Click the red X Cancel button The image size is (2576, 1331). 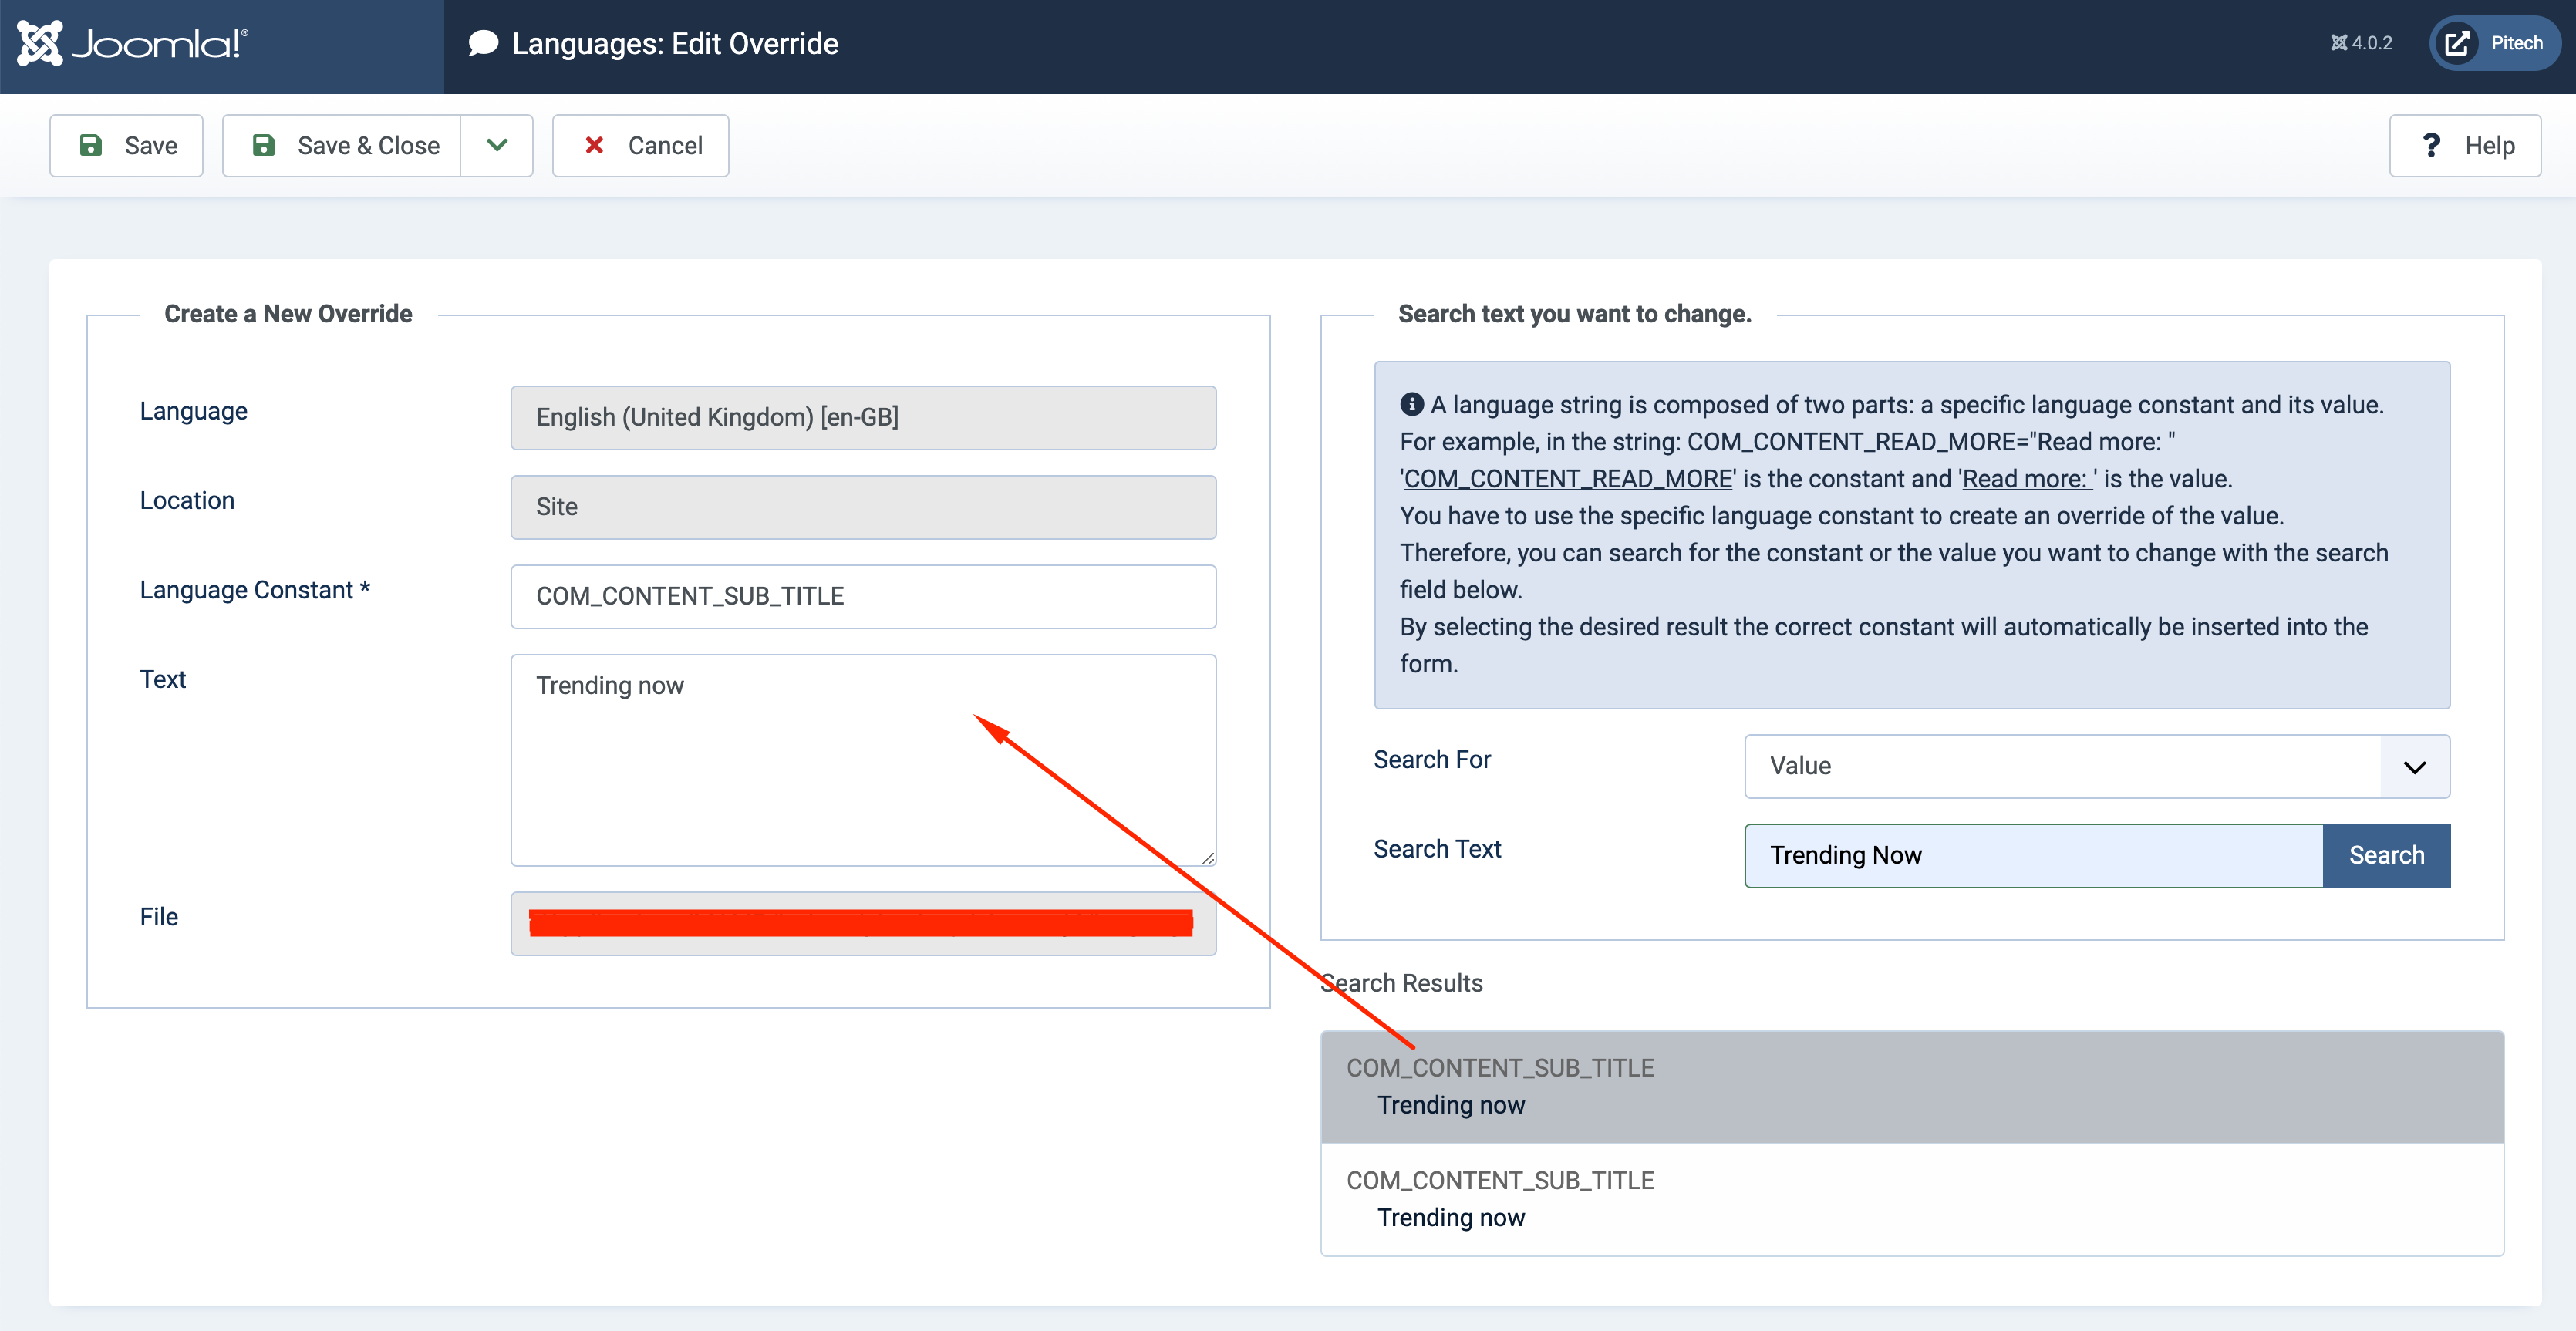pos(641,146)
